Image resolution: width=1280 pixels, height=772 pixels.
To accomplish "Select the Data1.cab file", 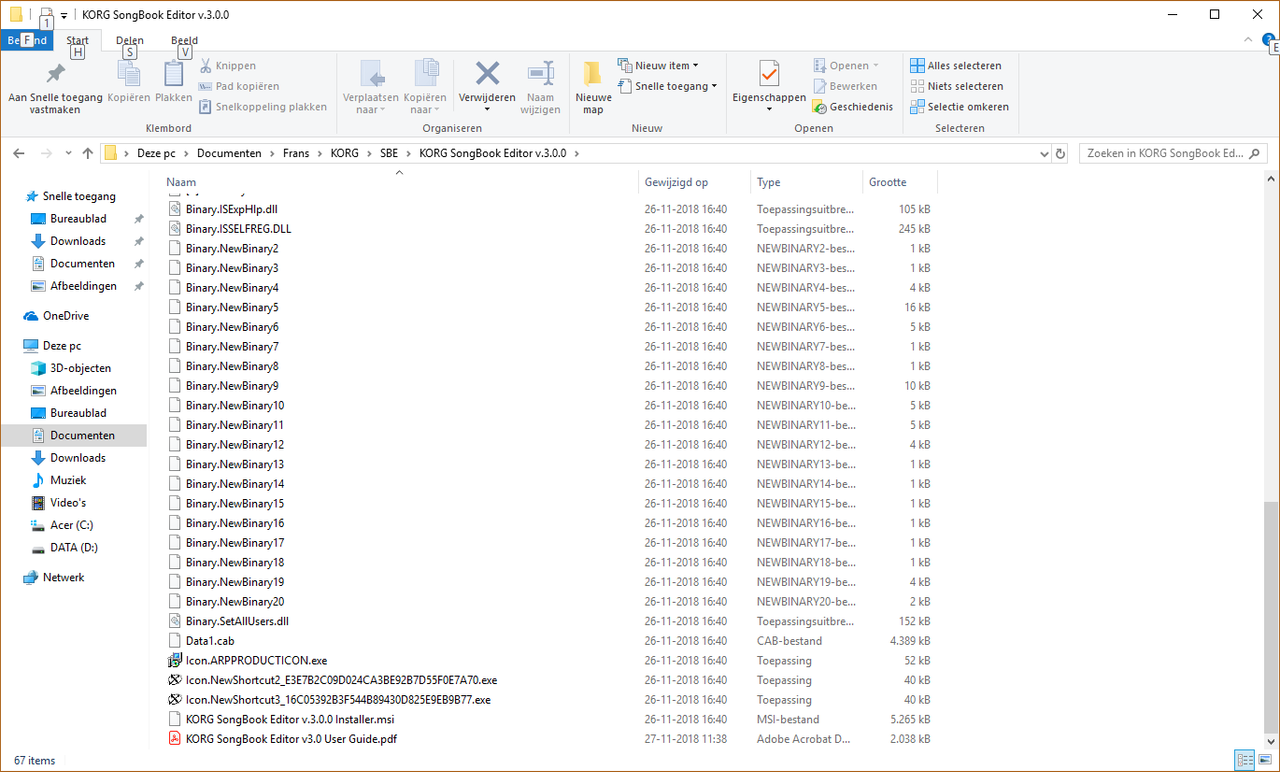I will [210, 641].
